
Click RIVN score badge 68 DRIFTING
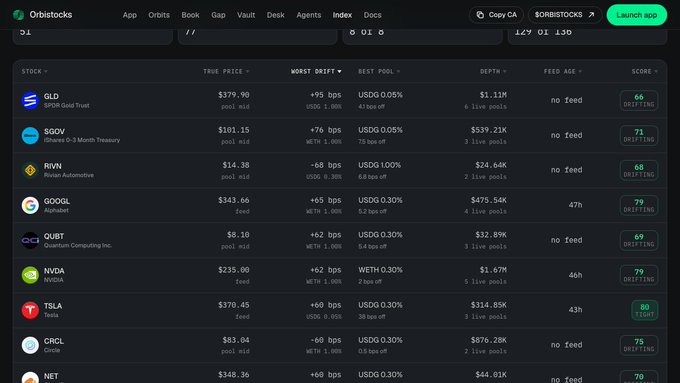(x=639, y=170)
